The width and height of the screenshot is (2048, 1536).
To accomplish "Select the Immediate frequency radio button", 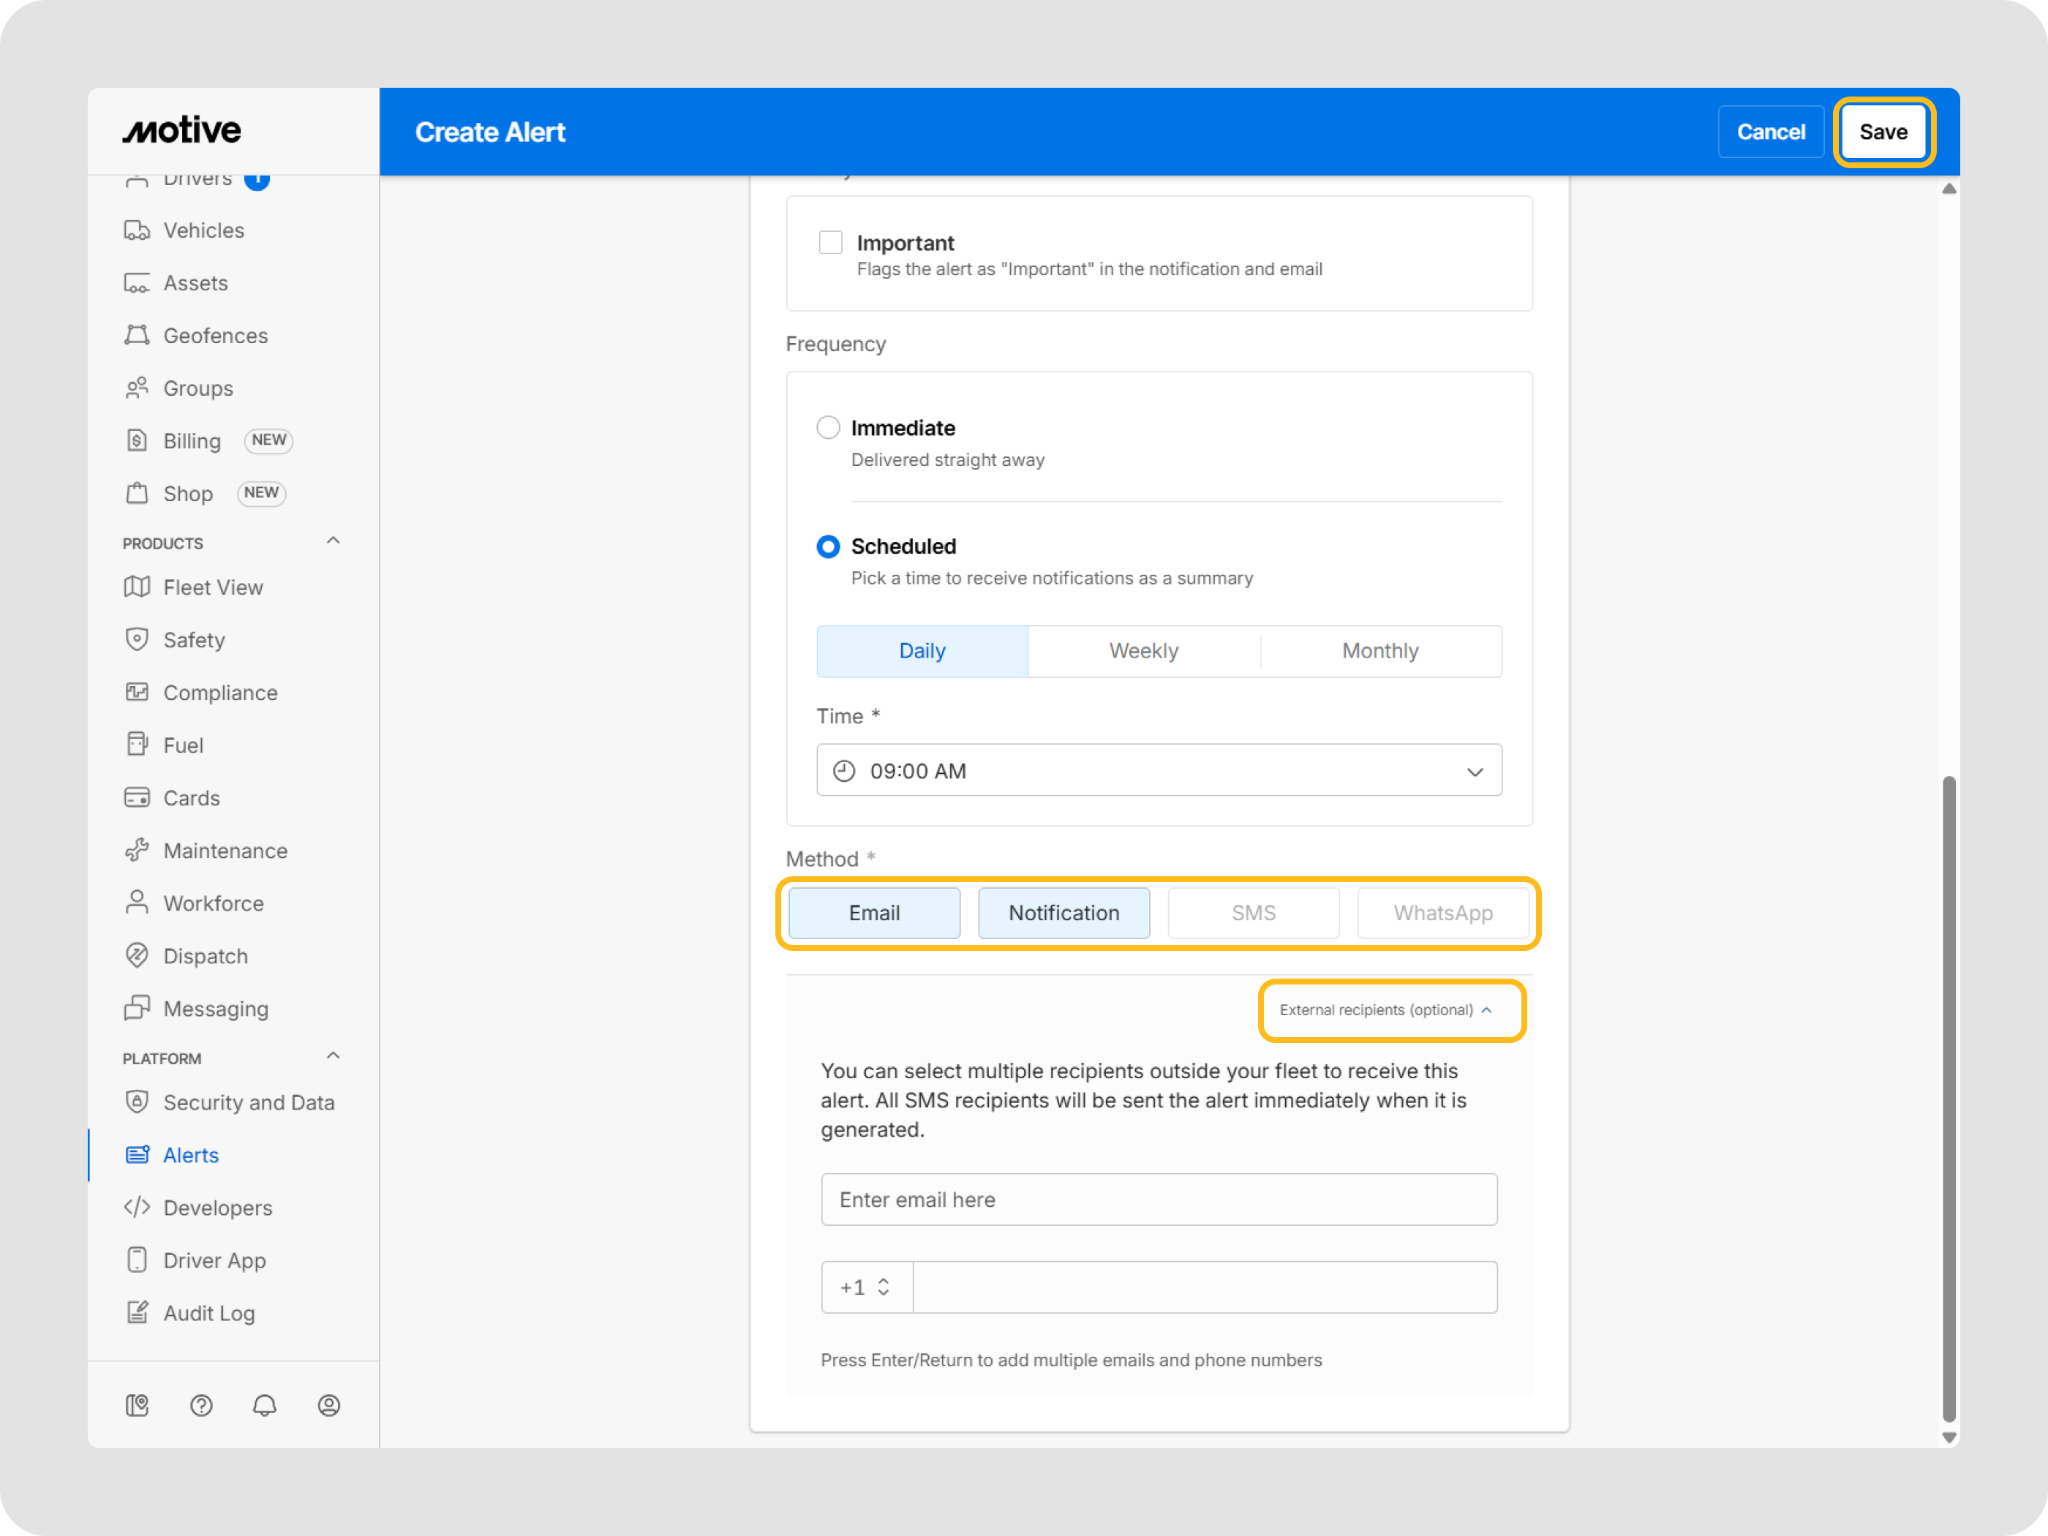I will 828,428.
